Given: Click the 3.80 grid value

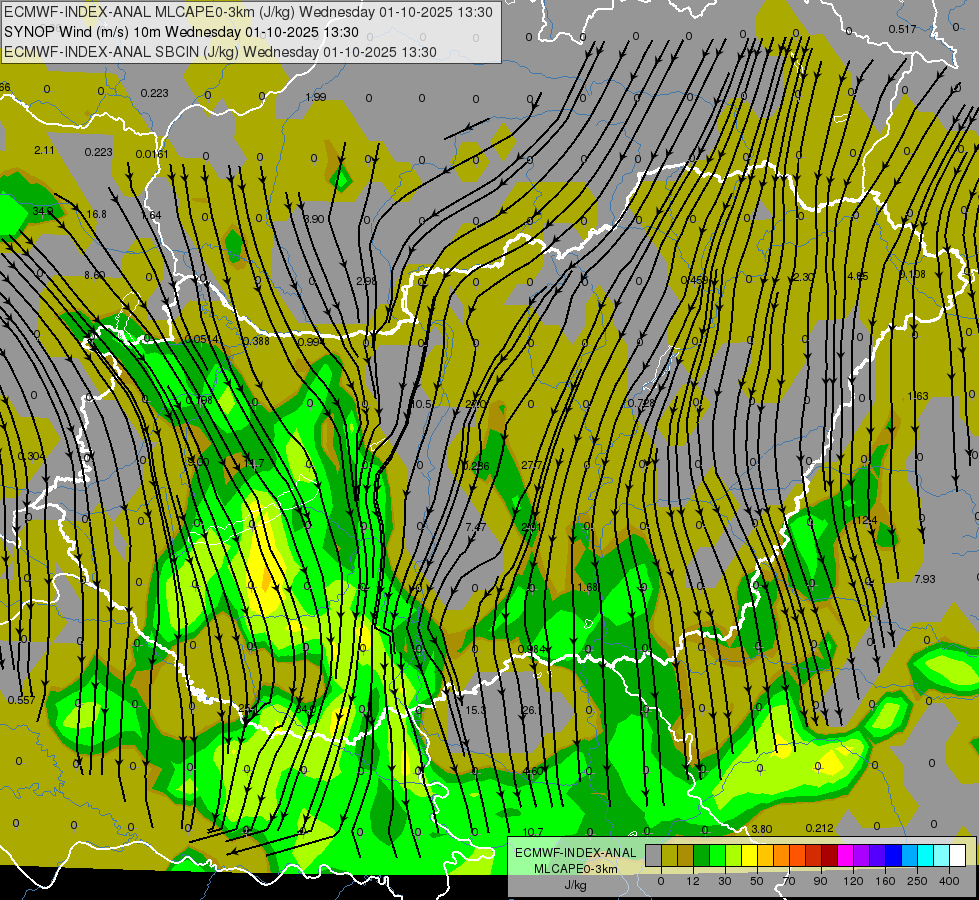Looking at the screenshot, I should pyautogui.click(x=762, y=829).
